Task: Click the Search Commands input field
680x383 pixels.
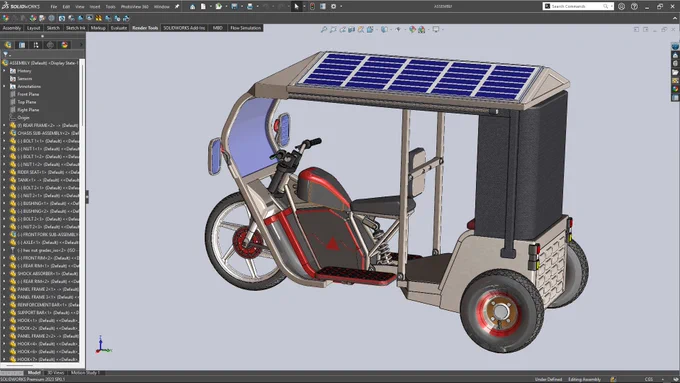Action: (577, 7)
